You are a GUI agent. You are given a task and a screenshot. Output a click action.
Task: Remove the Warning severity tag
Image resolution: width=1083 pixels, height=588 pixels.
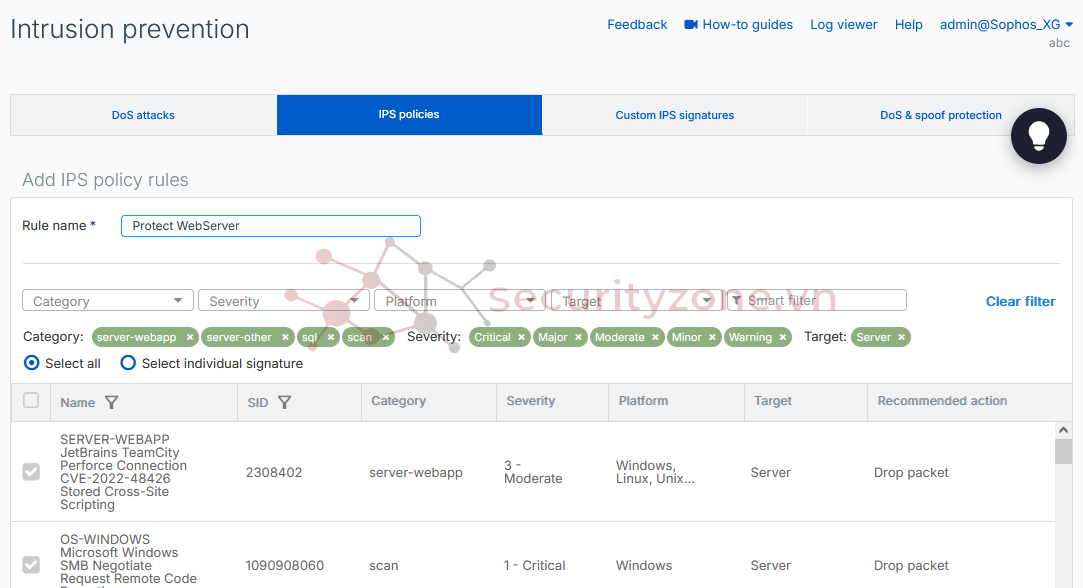click(x=783, y=338)
